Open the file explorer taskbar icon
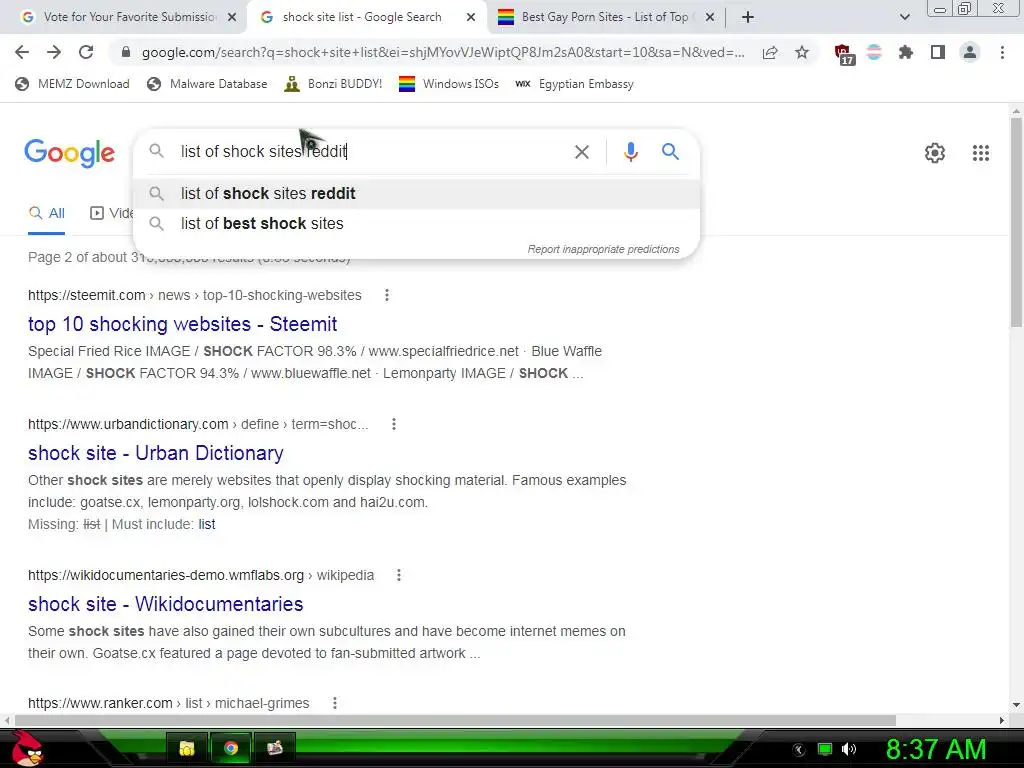 coord(187,748)
